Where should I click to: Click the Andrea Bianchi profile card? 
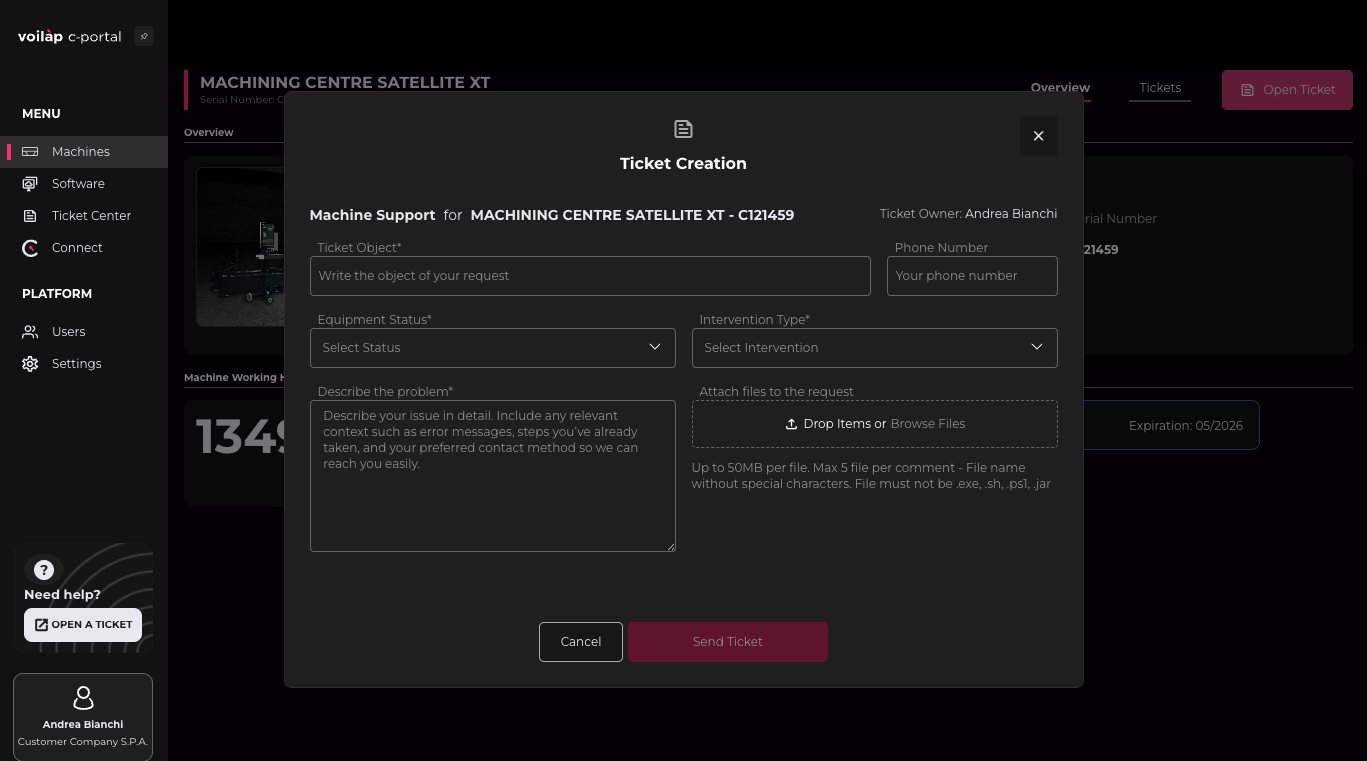pyautogui.click(x=83, y=717)
